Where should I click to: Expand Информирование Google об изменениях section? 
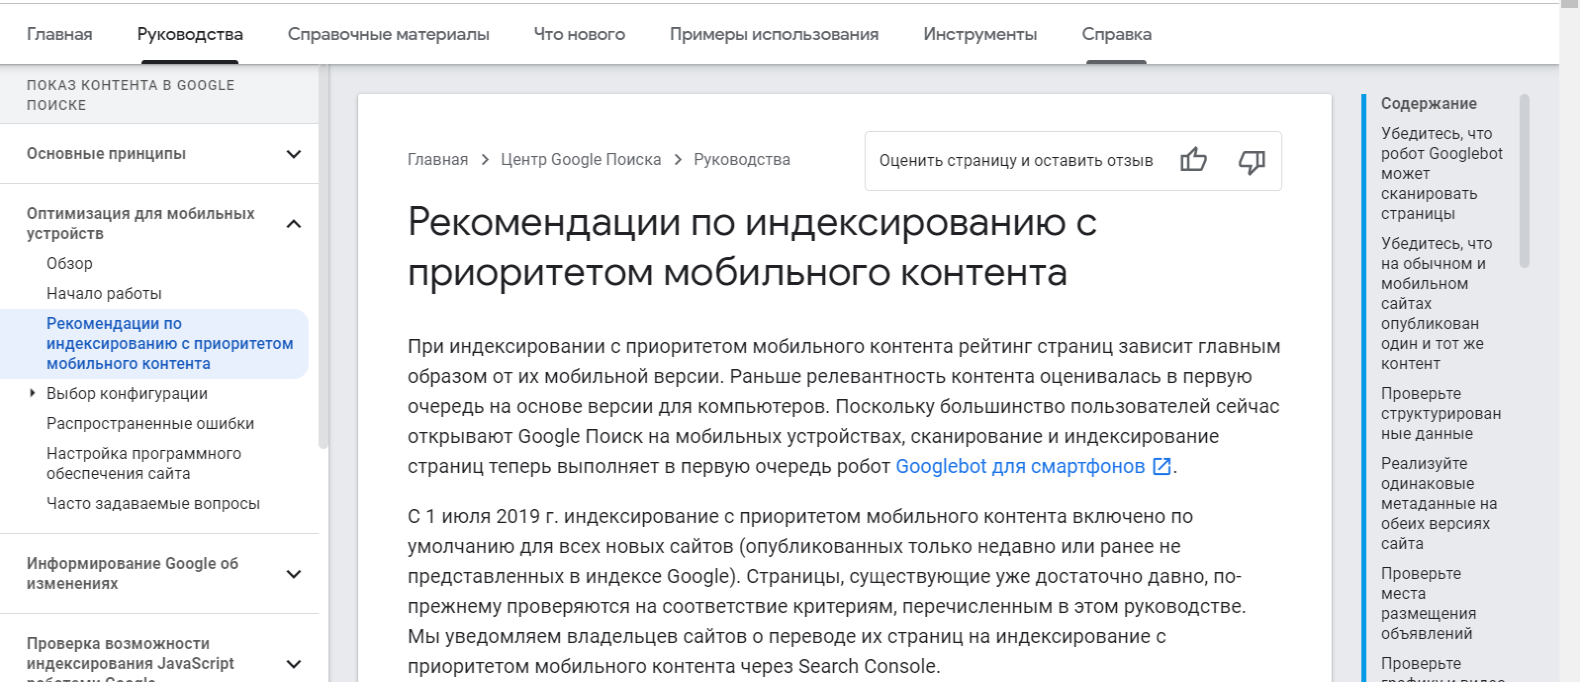click(x=293, y=574)
